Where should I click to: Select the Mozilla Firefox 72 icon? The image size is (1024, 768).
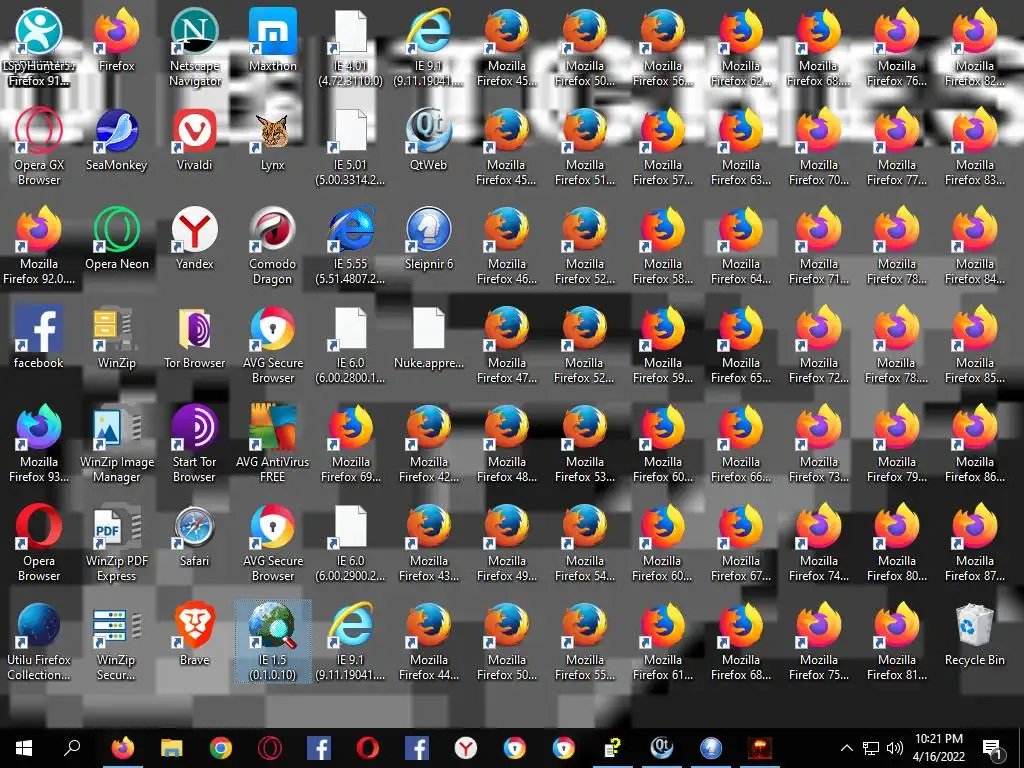pyautogui.click(x=819, y=345)
